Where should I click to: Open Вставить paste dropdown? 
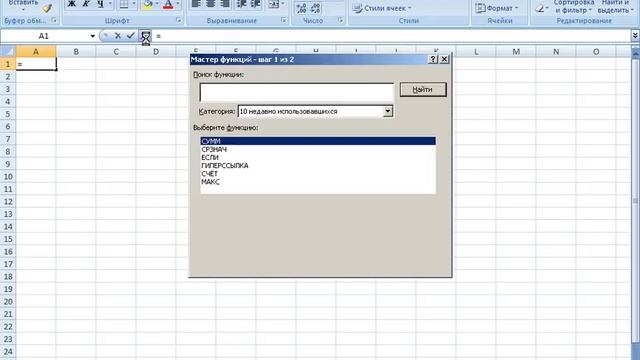tap(23, 10)
